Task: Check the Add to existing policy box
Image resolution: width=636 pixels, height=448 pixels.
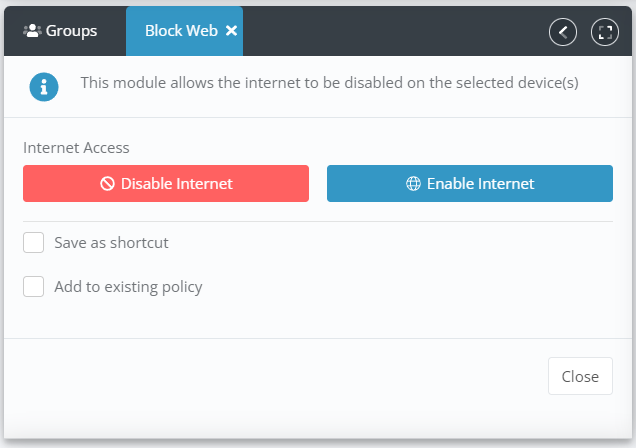Action: click(34, 287)
